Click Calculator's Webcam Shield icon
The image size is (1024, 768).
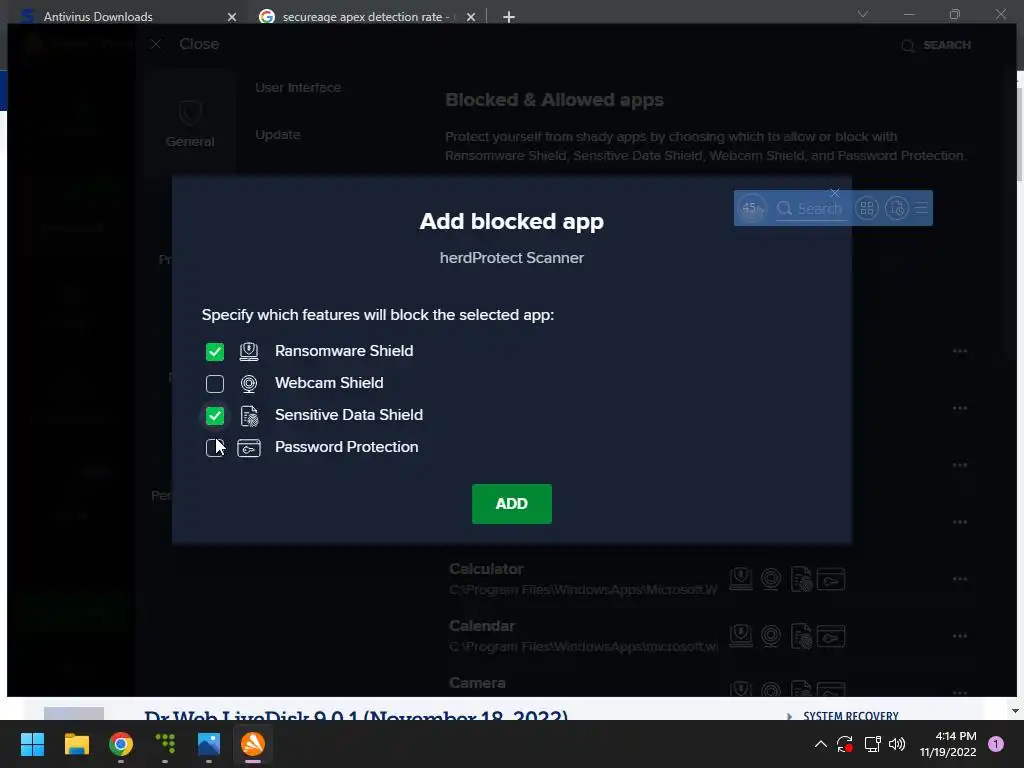(771, 579)
